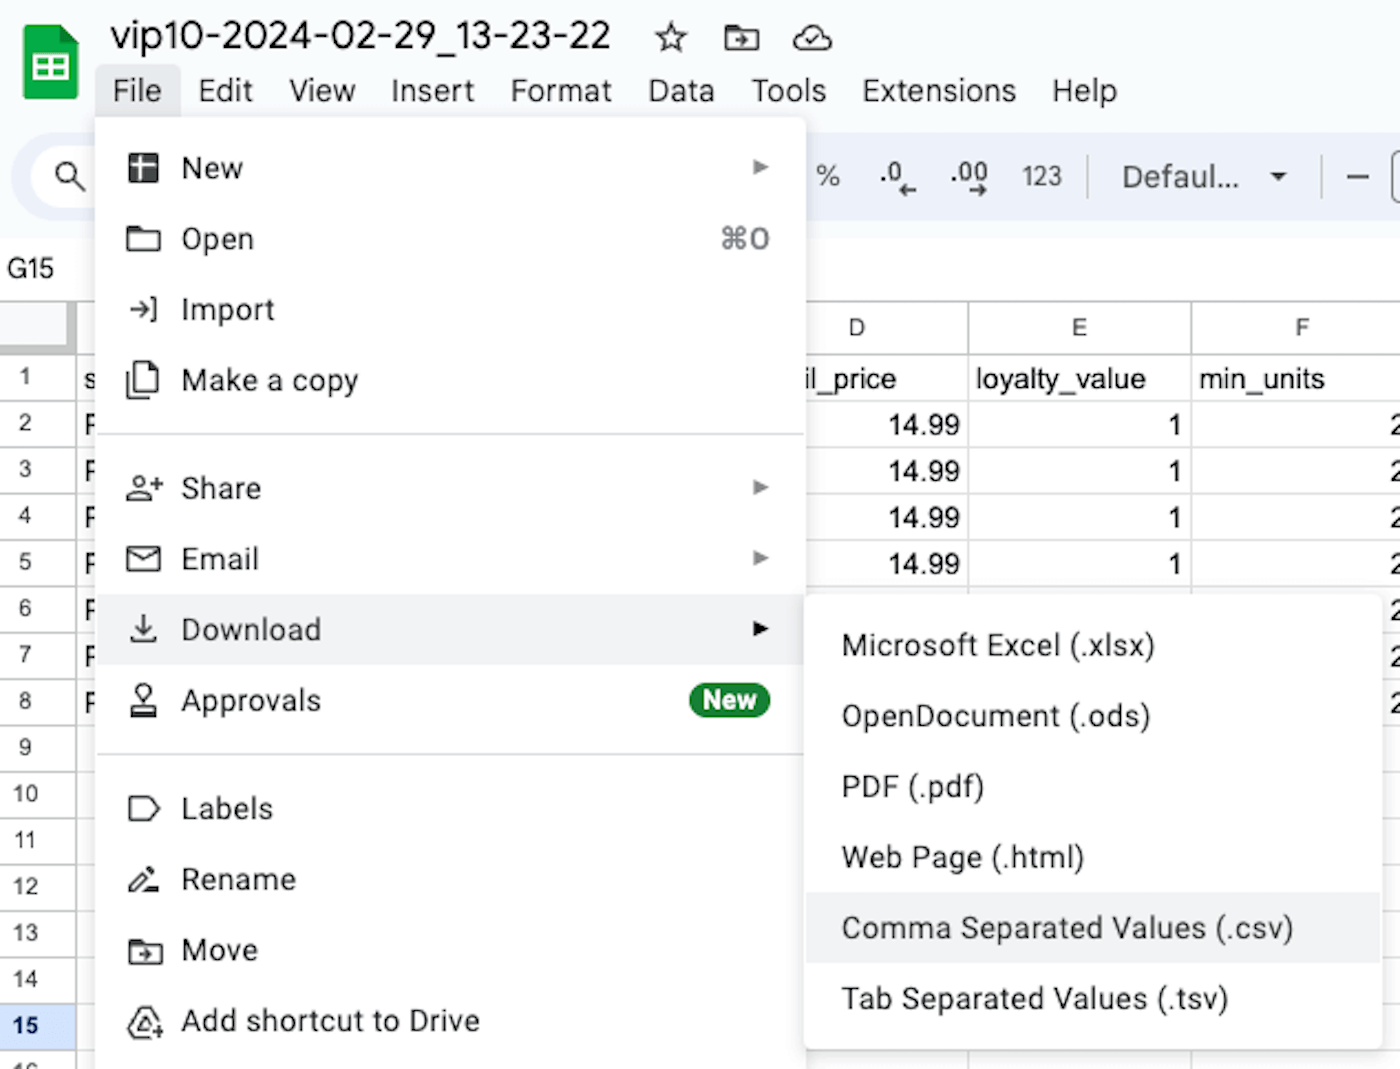Open the Insert menu
Screen dimensions: 1400x1069
pyautogui.click(x=432, y=91)
